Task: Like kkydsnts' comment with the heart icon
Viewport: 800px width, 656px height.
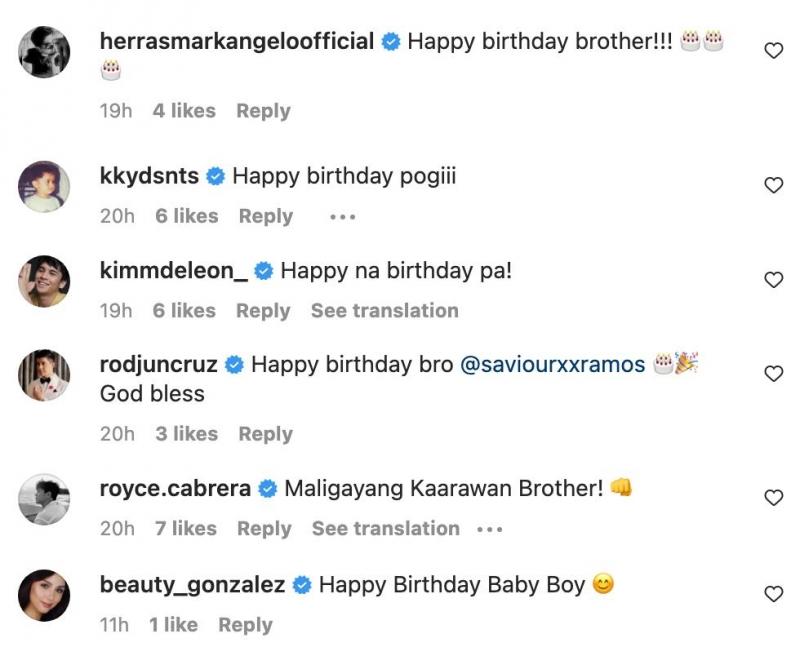Action: (x=773, y=185)
